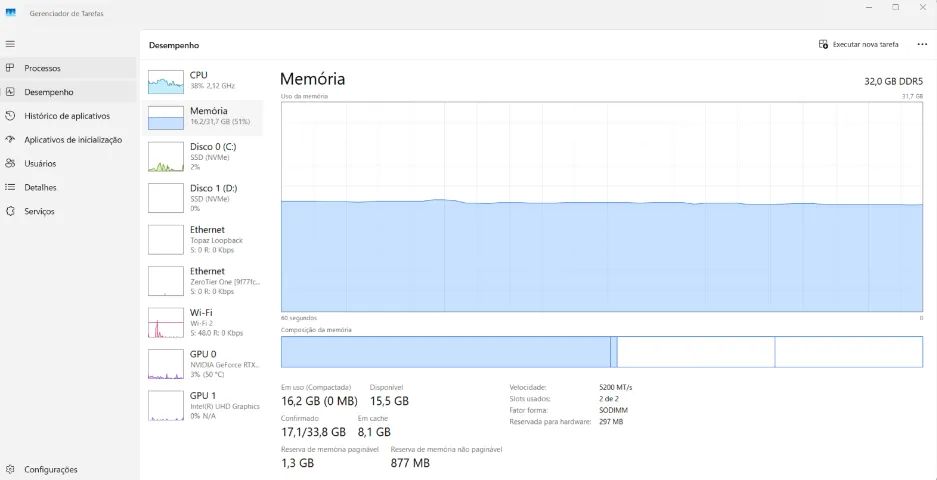Image resolution: width=937 pixels, height=480 pixels.
Task: Click the Usuários people icon
Action: click(10, 164)
